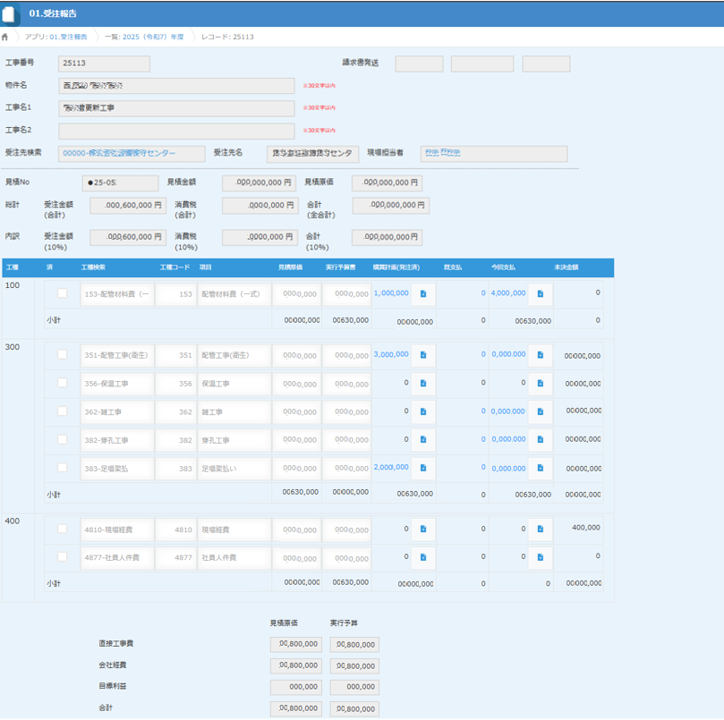Toggle the 済 checkbox for 4810-現場経費
The width and height of the screenshot is (724, 720).
pyautogui.click(x=62, y=529)
